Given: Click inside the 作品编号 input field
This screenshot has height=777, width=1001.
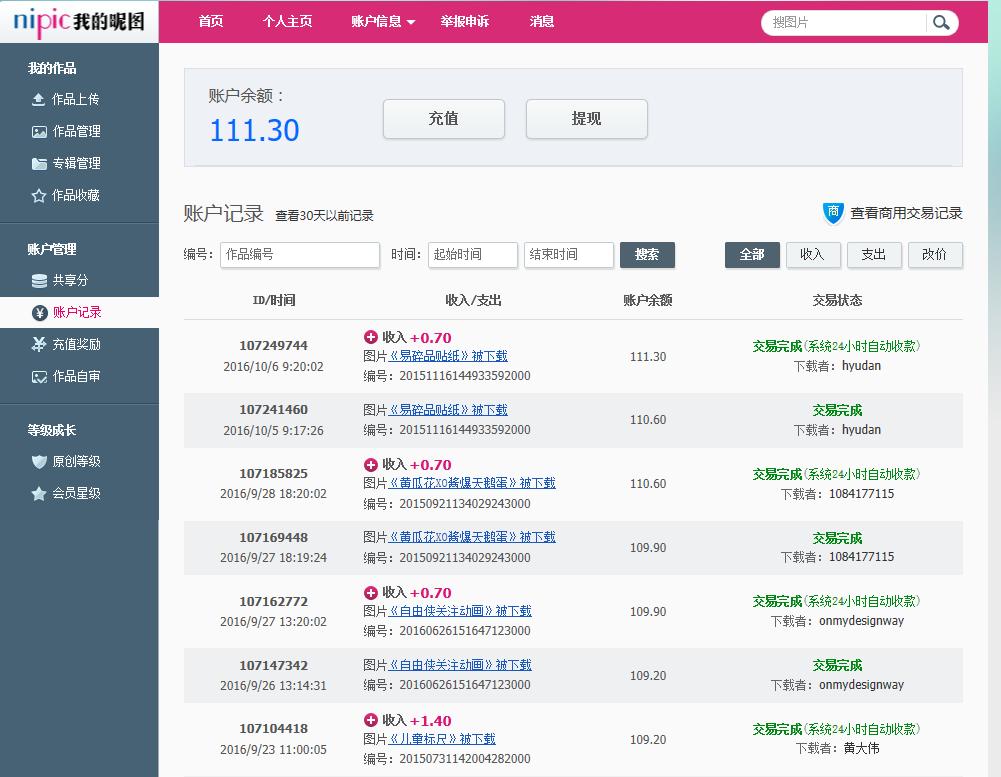Looking at the screenshot, I should coord(299,255).
